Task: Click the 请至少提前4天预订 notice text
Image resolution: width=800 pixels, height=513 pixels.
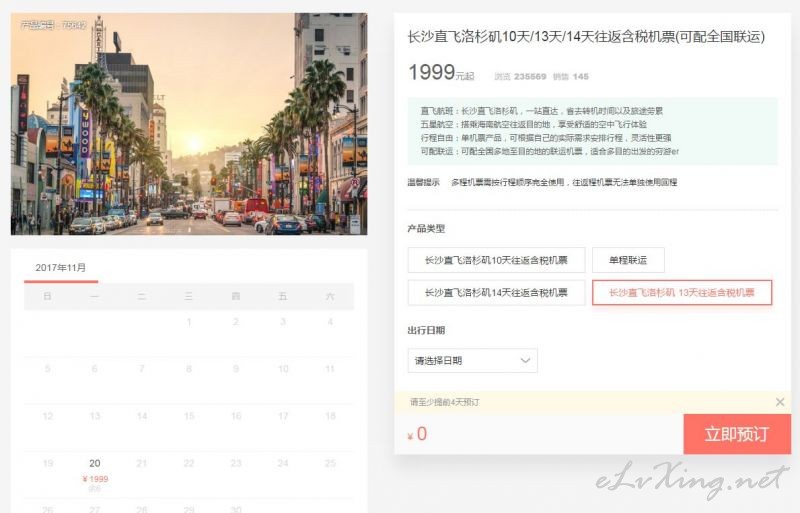Action: click(444, 402)
